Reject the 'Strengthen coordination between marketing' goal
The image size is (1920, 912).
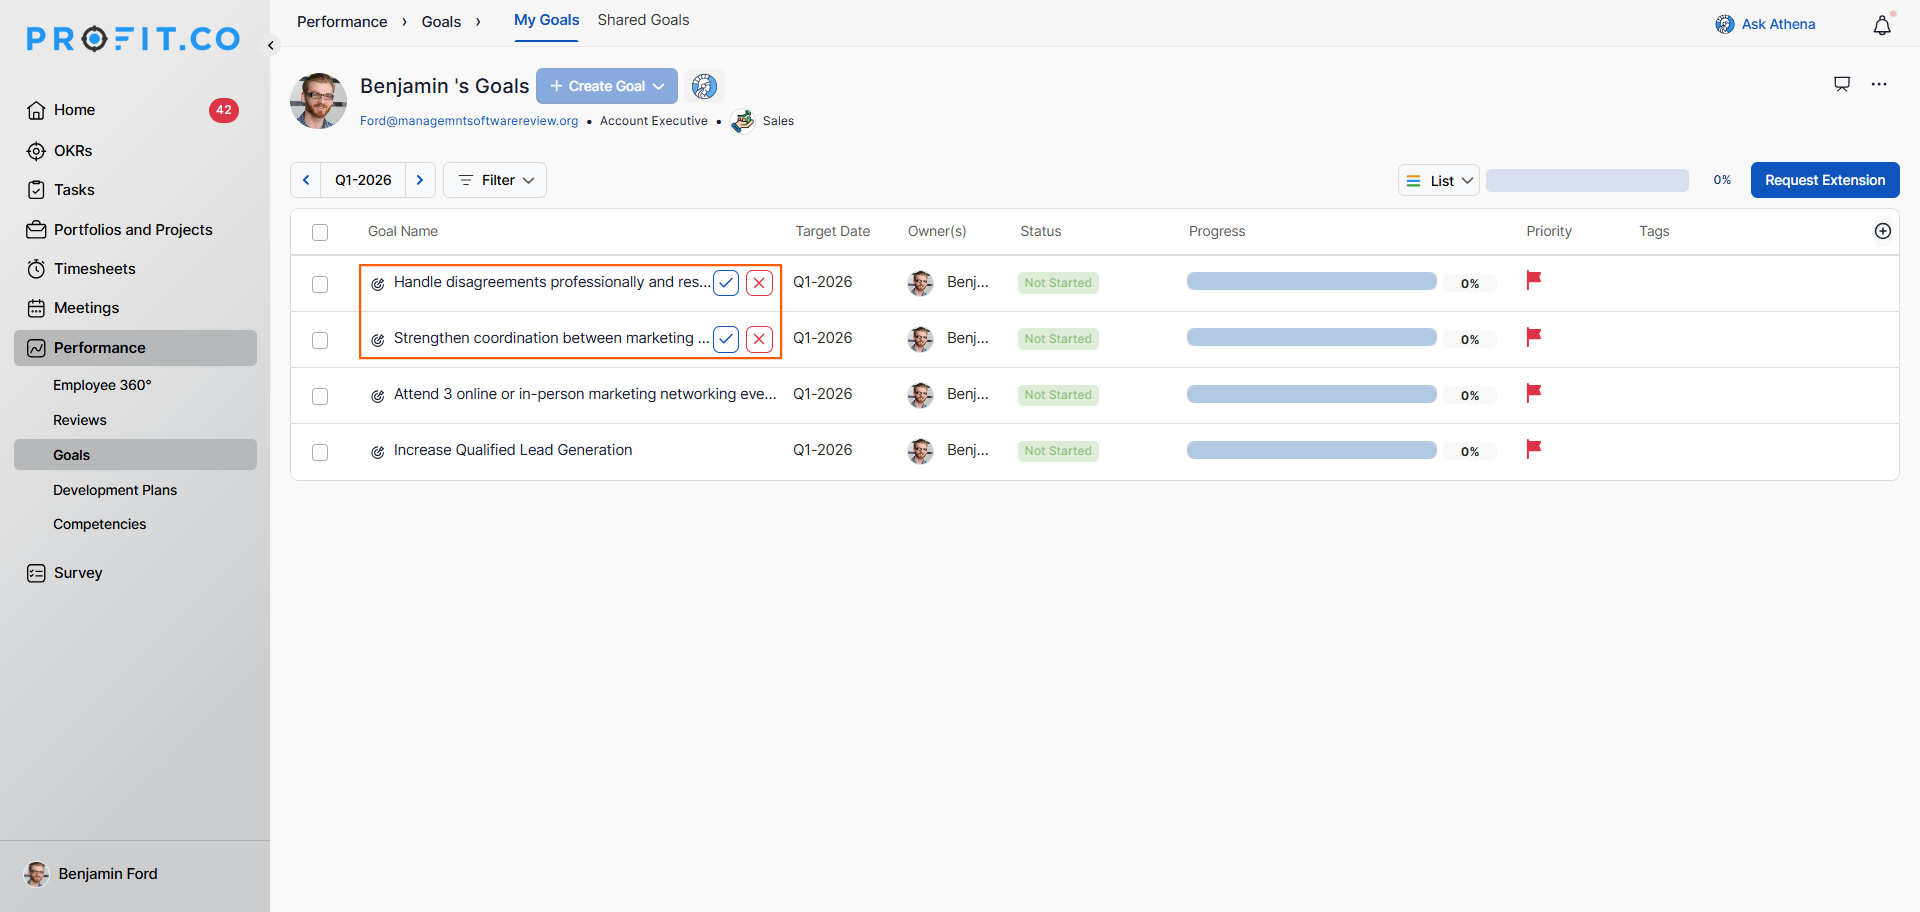pos(759,339)
